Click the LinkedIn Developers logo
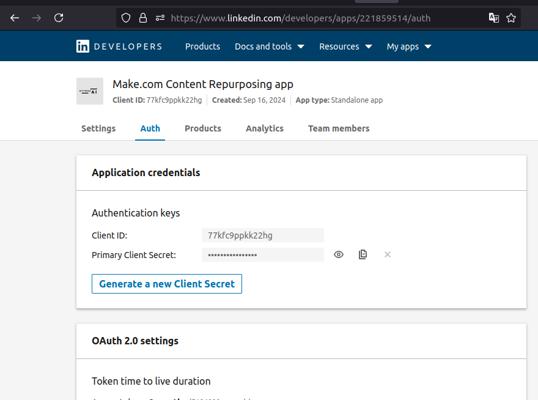Screen dimensions: 538x400 pos(119,46)
